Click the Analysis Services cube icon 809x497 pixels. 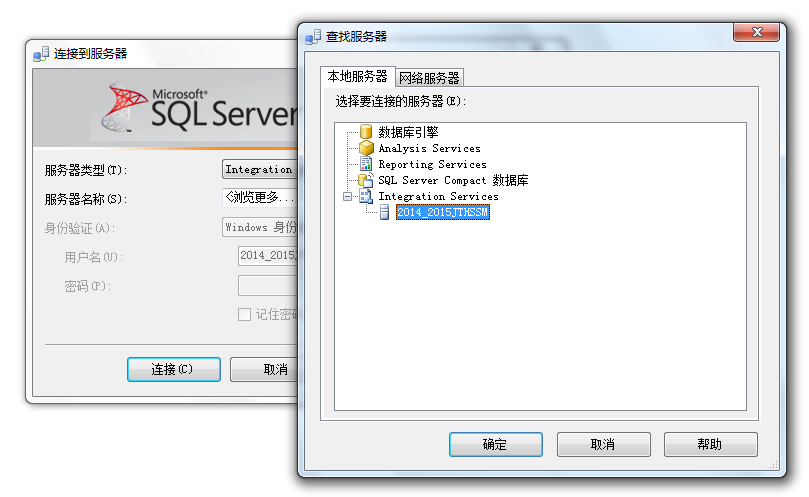point(366,148)
